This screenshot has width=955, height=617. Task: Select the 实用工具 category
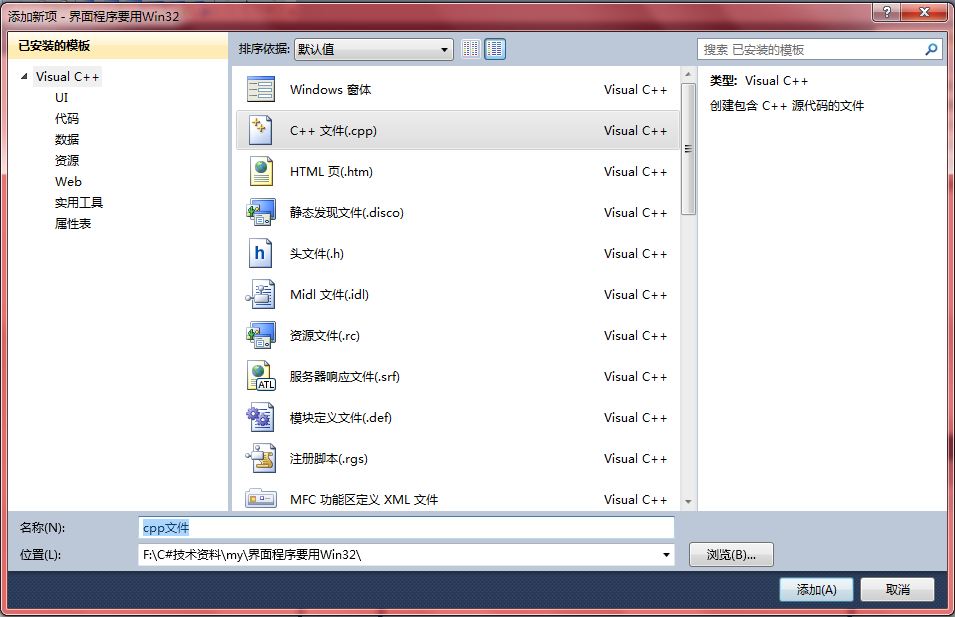point(79,202)
